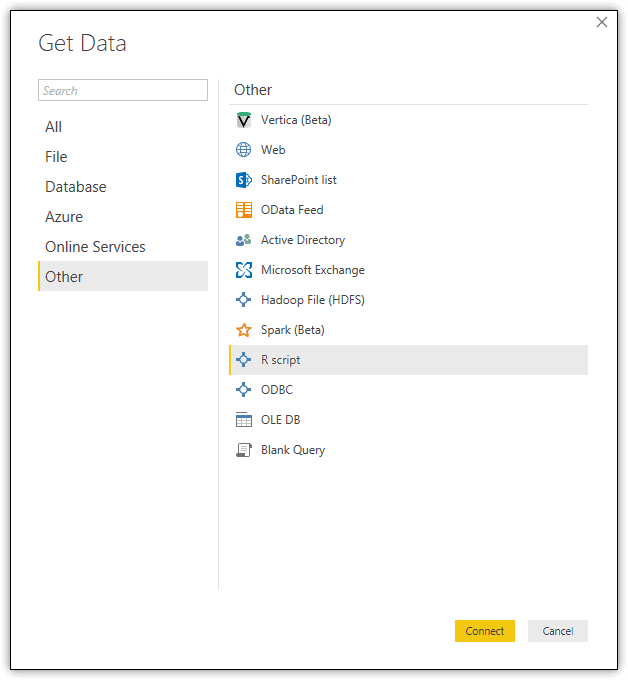Click the R script connector icon
This screenshot has width=628, height=680.
[243, 360]
